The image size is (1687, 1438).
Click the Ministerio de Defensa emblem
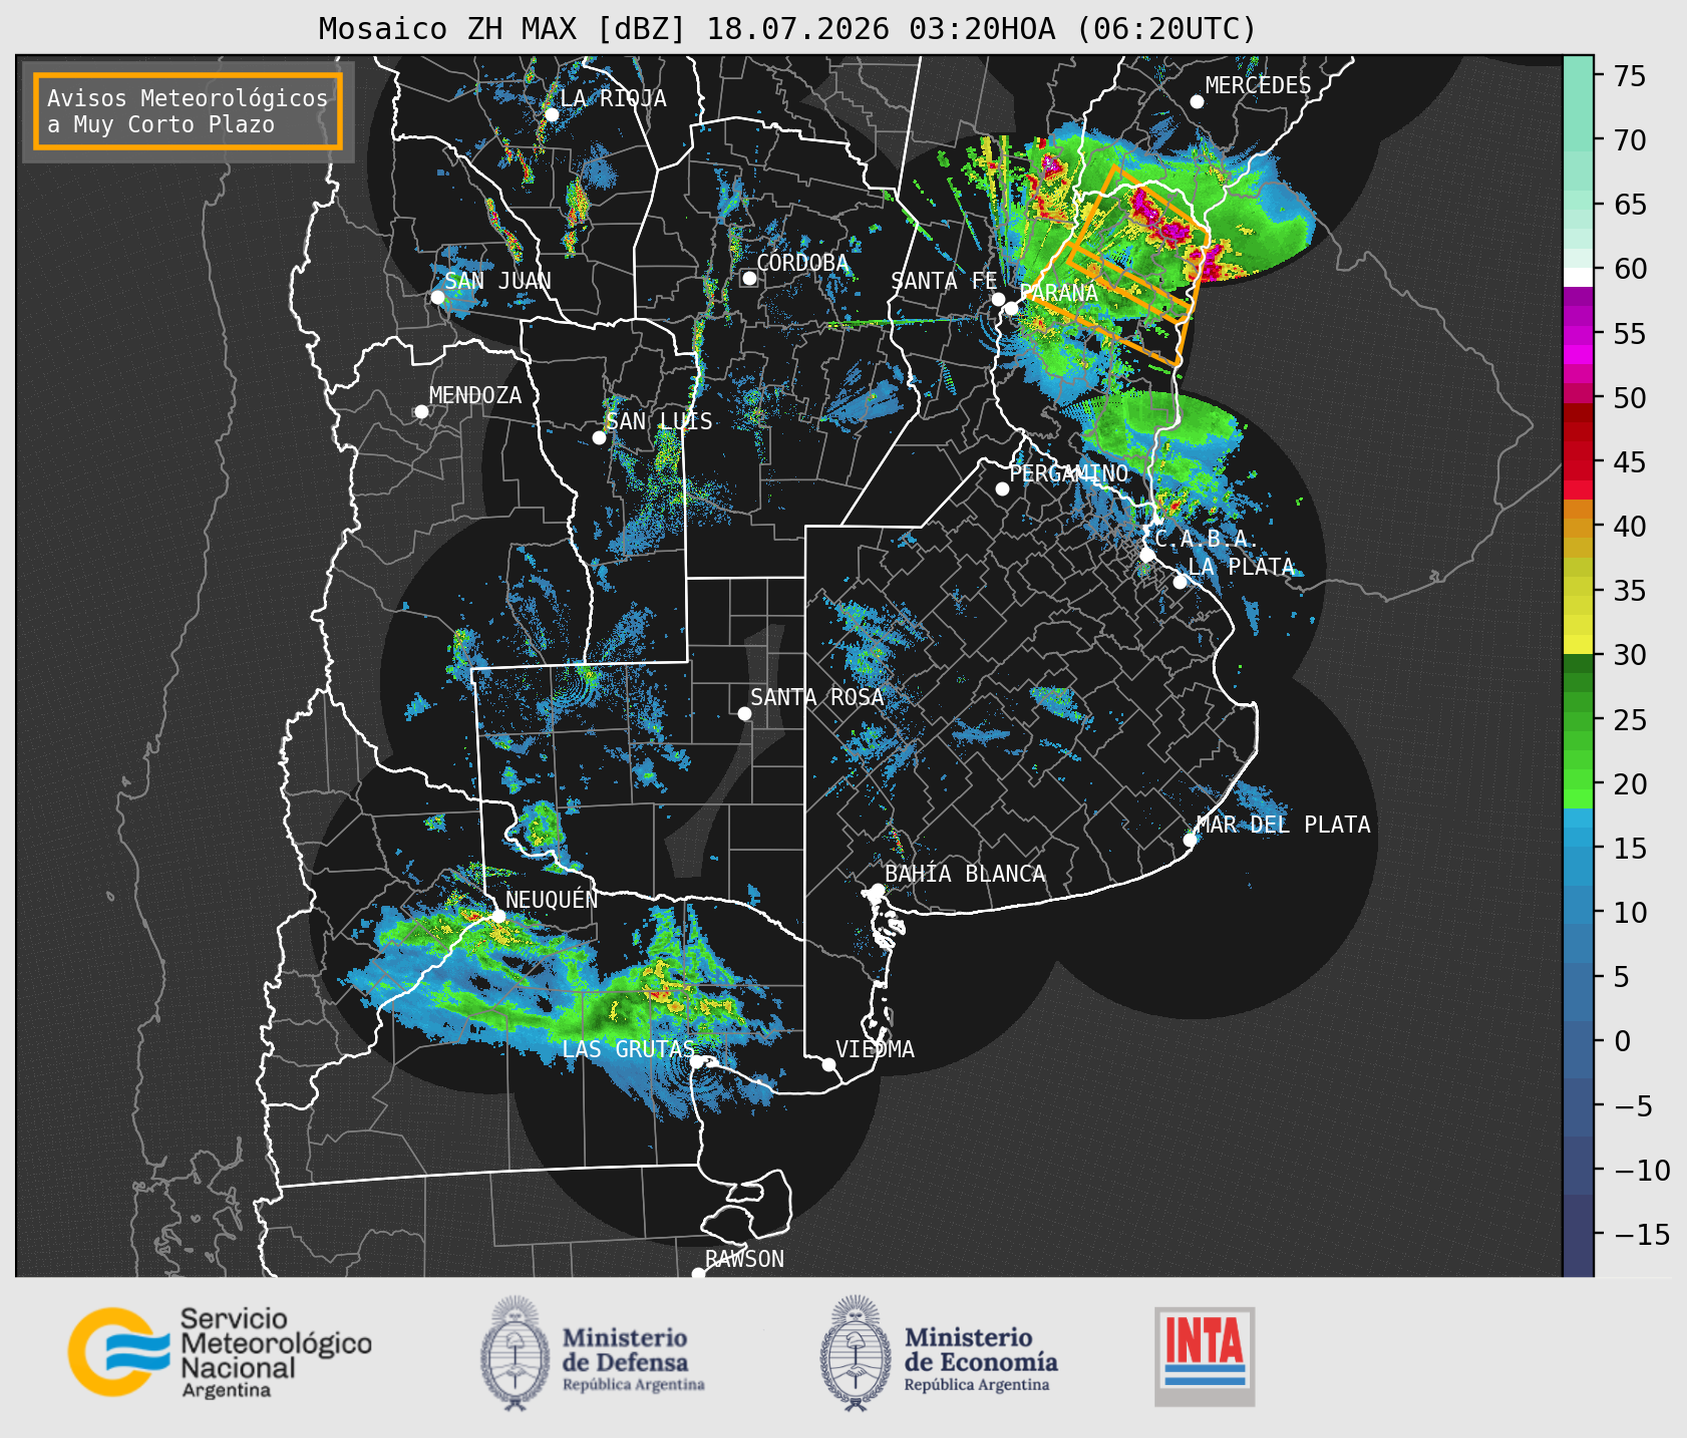click(515, 1353)
